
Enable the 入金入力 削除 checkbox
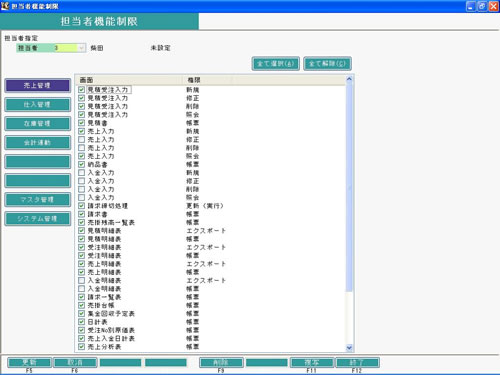click(x=81, y=189)
